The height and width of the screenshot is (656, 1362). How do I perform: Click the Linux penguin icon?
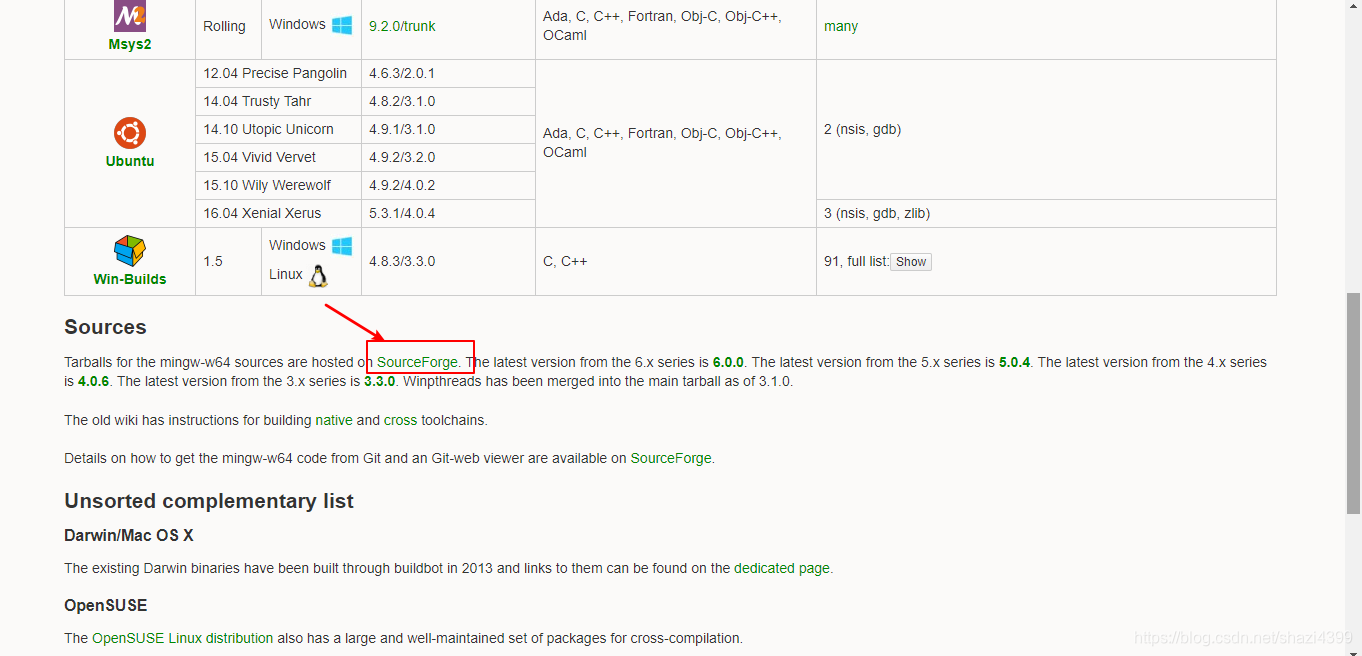(318, 276)
